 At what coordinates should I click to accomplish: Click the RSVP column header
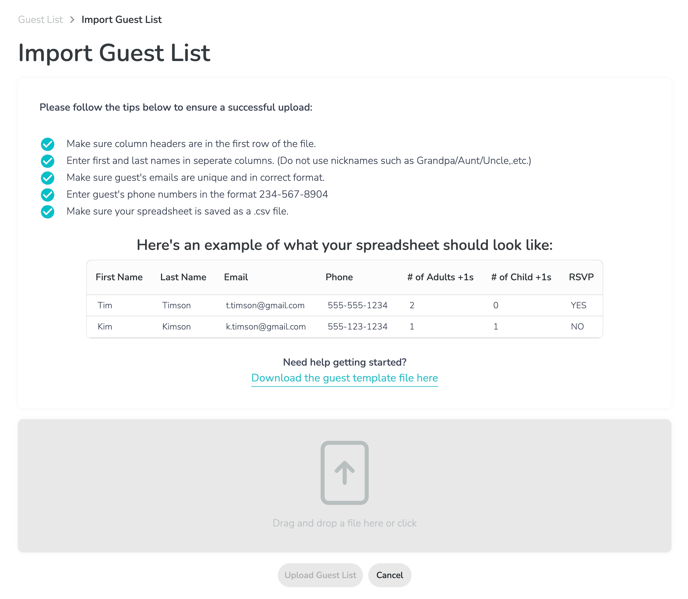(581, 277)
